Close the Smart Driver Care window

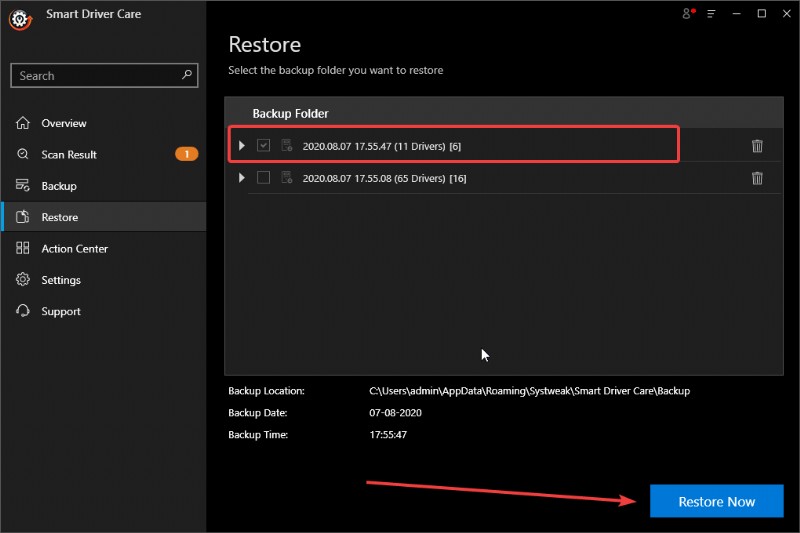click(x=787, y=14)
